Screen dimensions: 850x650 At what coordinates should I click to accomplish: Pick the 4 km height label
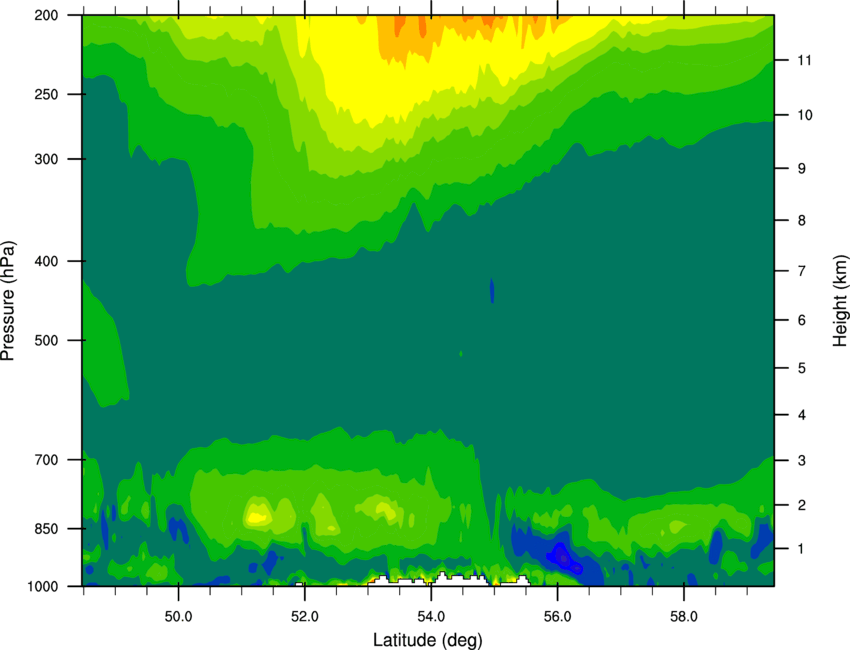pos(802,415)
